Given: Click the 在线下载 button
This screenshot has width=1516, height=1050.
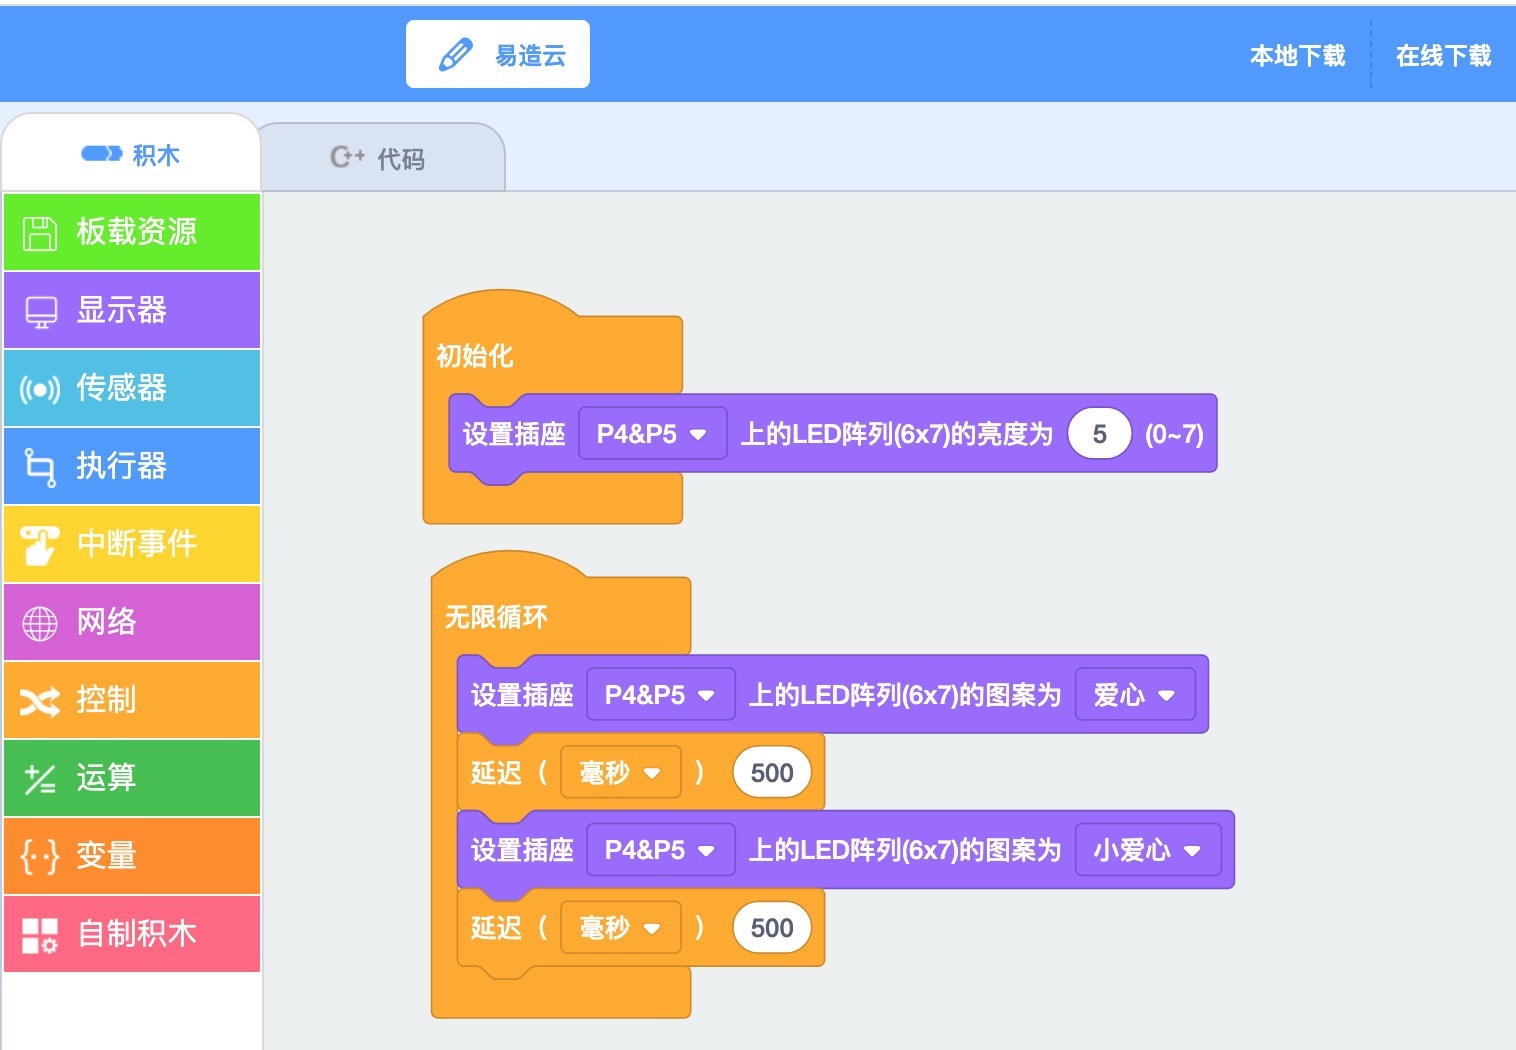Looking at the screenshot, I should coord(1443,55).
